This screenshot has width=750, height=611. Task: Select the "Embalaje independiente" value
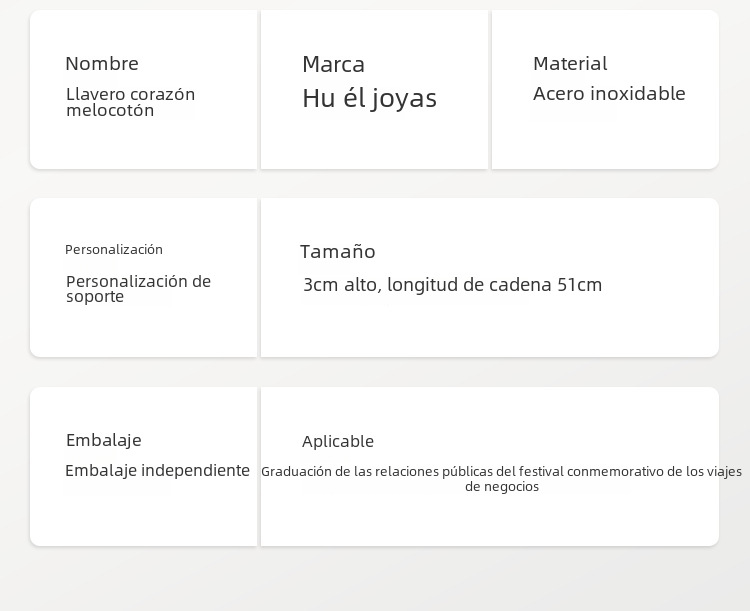(157, 470)
